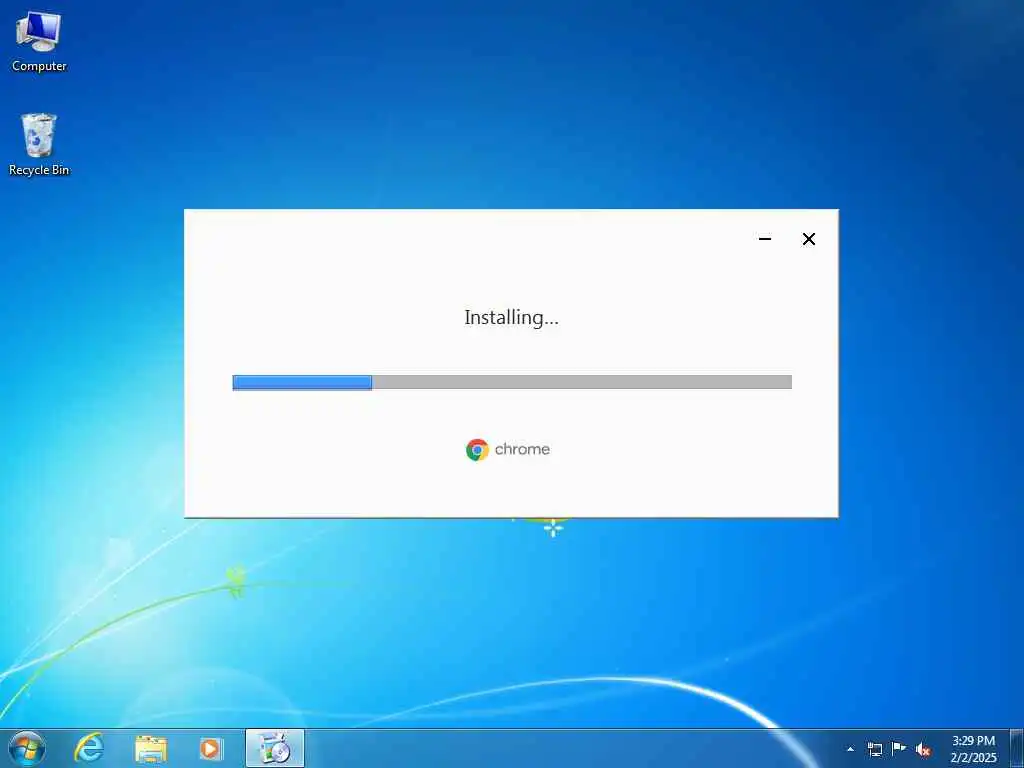The height and width of the screenshot is (768, 1024).
Task: Select the installer setup taskbar button
Action: tap(275, 749)
